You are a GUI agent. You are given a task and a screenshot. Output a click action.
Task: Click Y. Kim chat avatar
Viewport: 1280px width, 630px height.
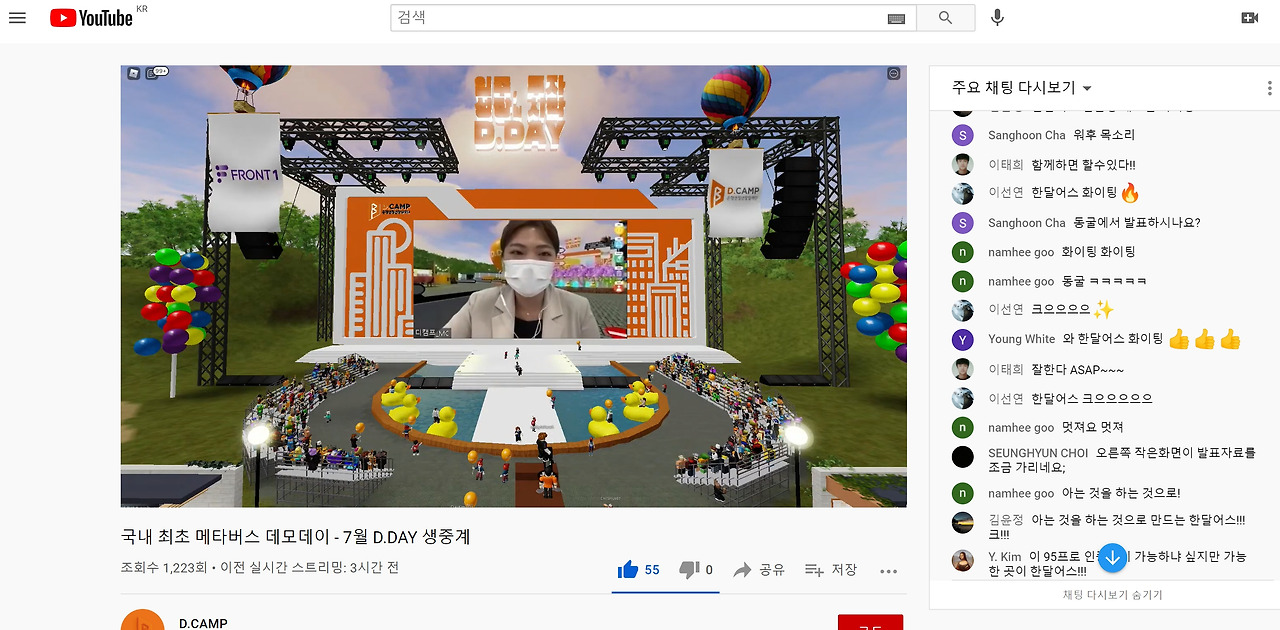pyautogui.click(x=963, y=560)
